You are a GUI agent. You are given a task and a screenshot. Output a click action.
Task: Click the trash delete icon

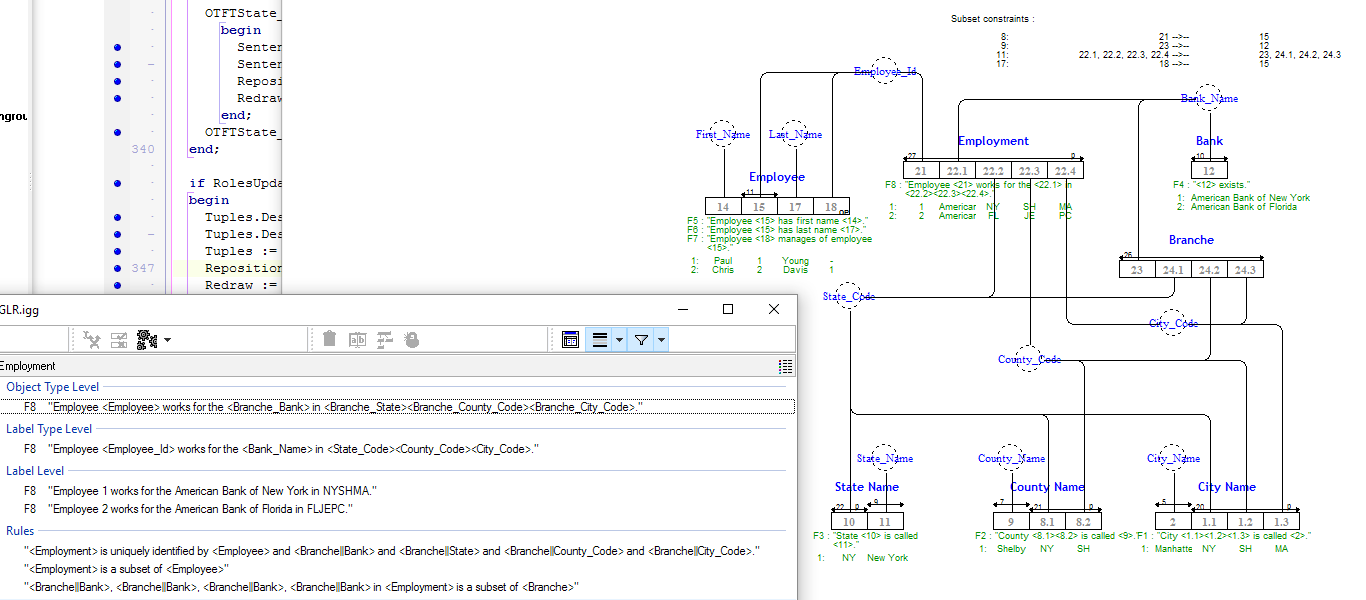[329, 340]
